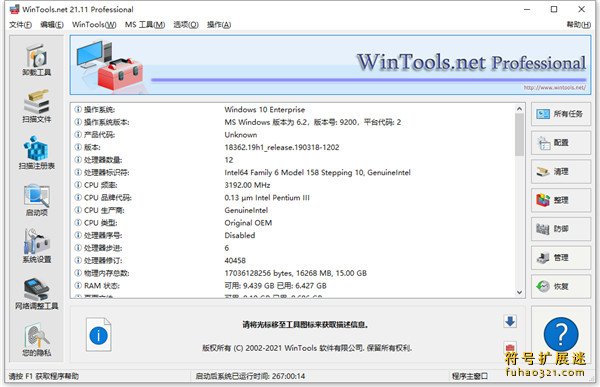Select the 恢复 restore category button

(561, 286)
